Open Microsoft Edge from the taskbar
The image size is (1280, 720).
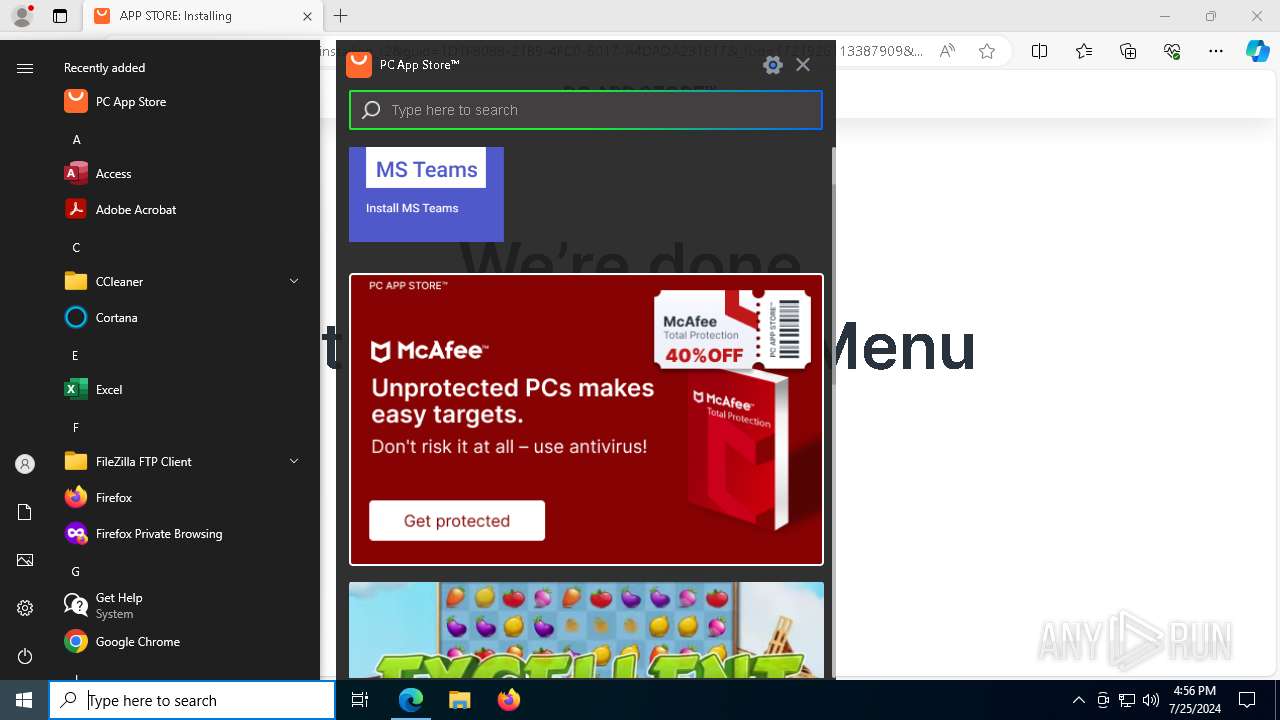(411, 700)
